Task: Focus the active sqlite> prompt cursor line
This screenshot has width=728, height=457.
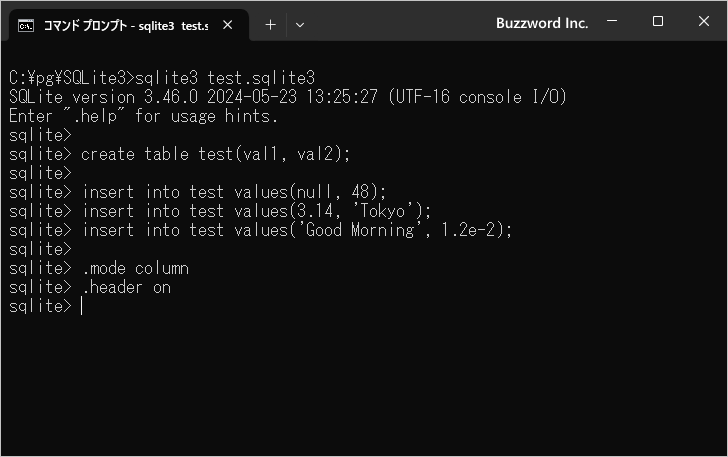Action: click(x=82, y=307)
